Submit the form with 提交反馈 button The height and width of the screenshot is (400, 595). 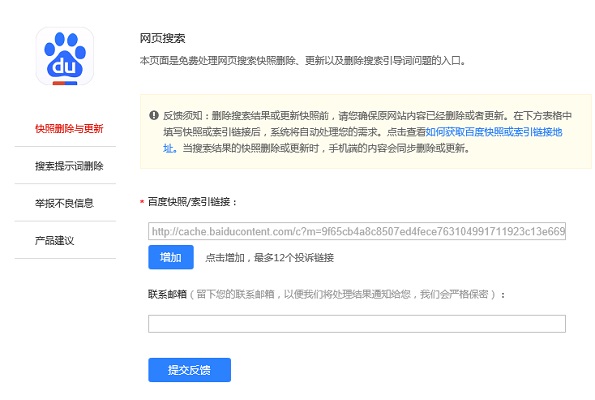click(x=189, y=370)
